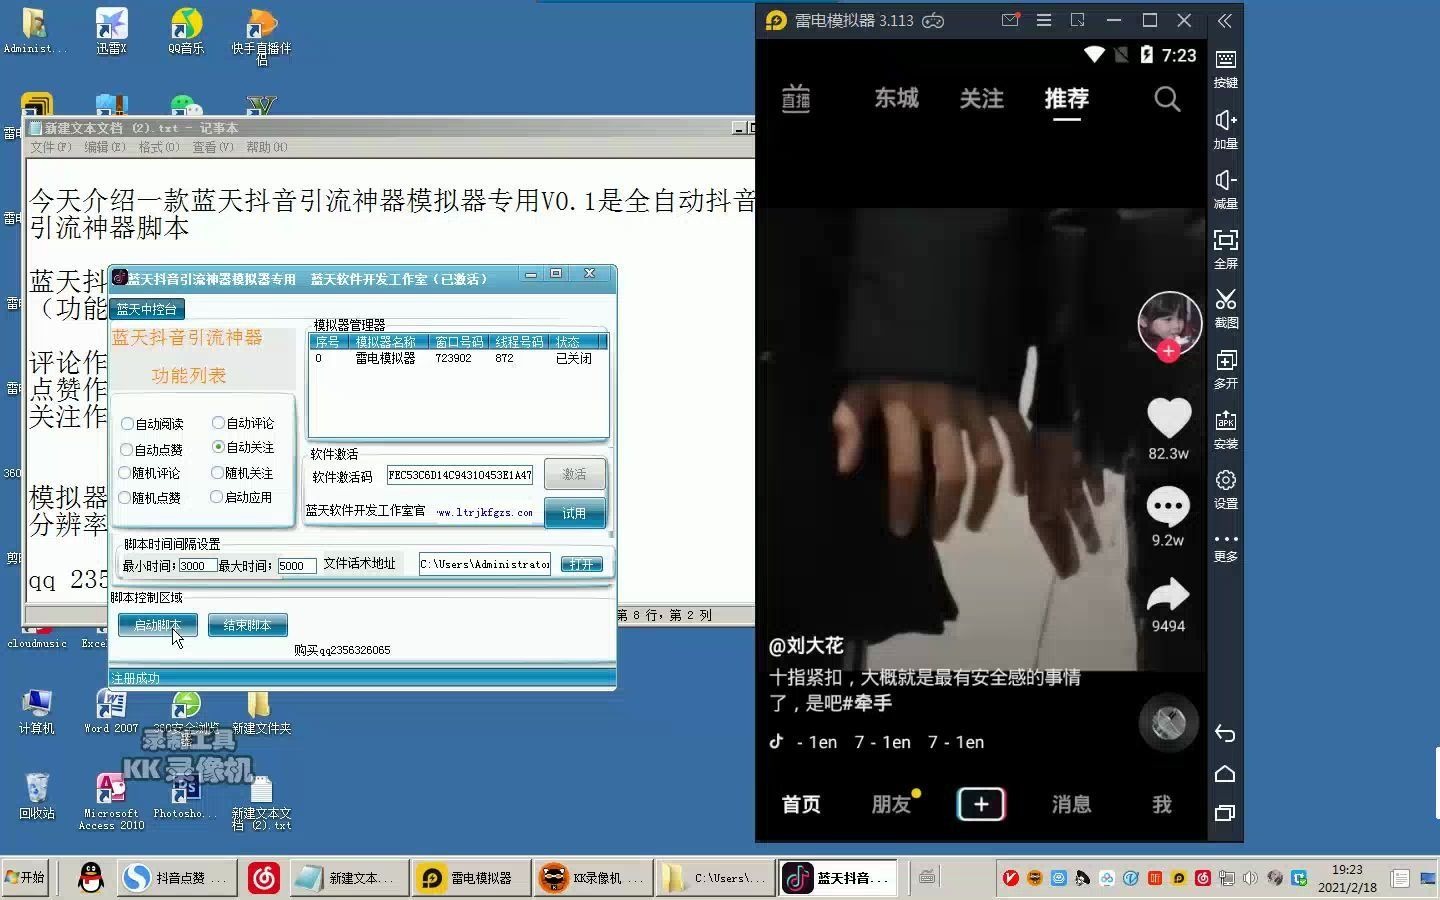
Task: Open the 迅雷X desktop shortcut
Action: pyautogui.click(x=111, y=30)
